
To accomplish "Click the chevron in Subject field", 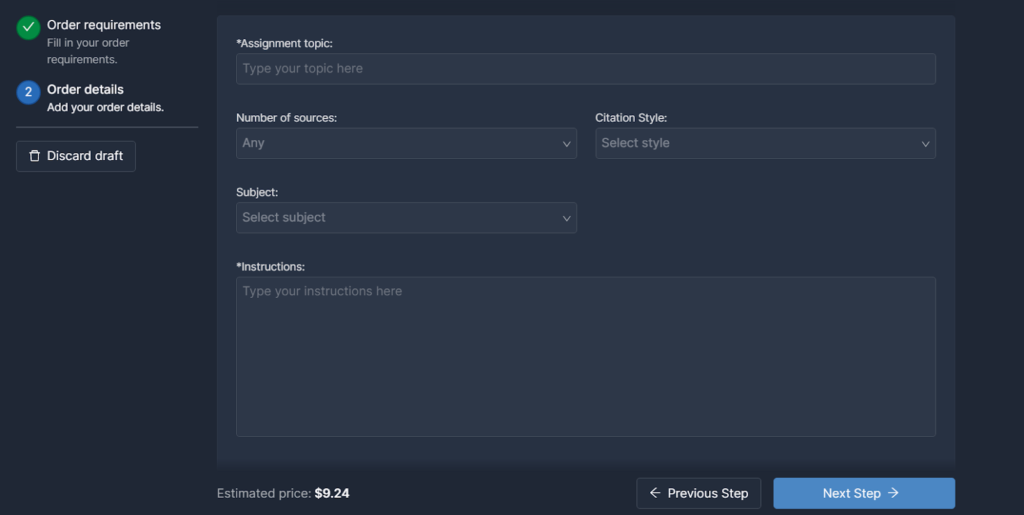I will coord(566,218).
